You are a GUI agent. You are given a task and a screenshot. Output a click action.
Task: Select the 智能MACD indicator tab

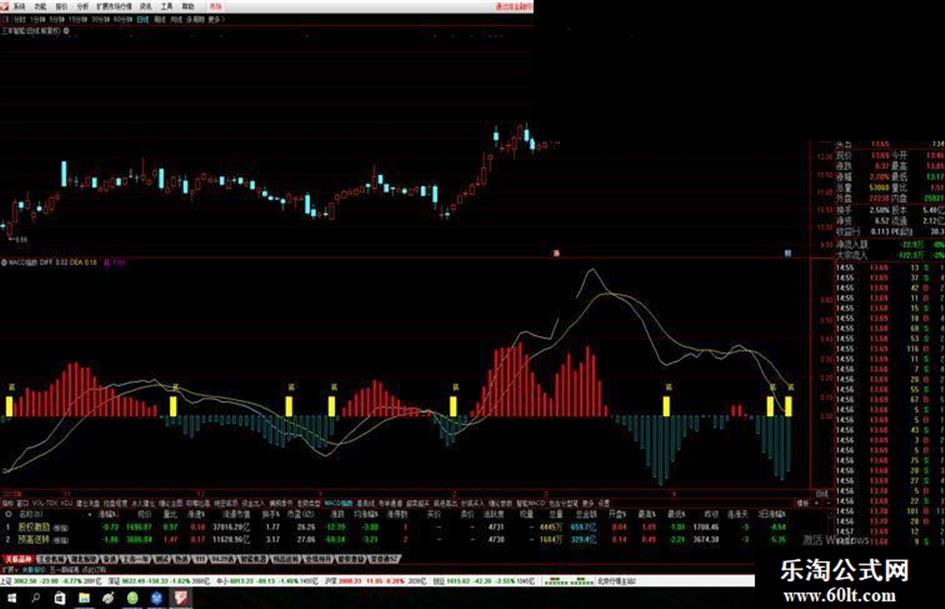click(x=531, y=503)
